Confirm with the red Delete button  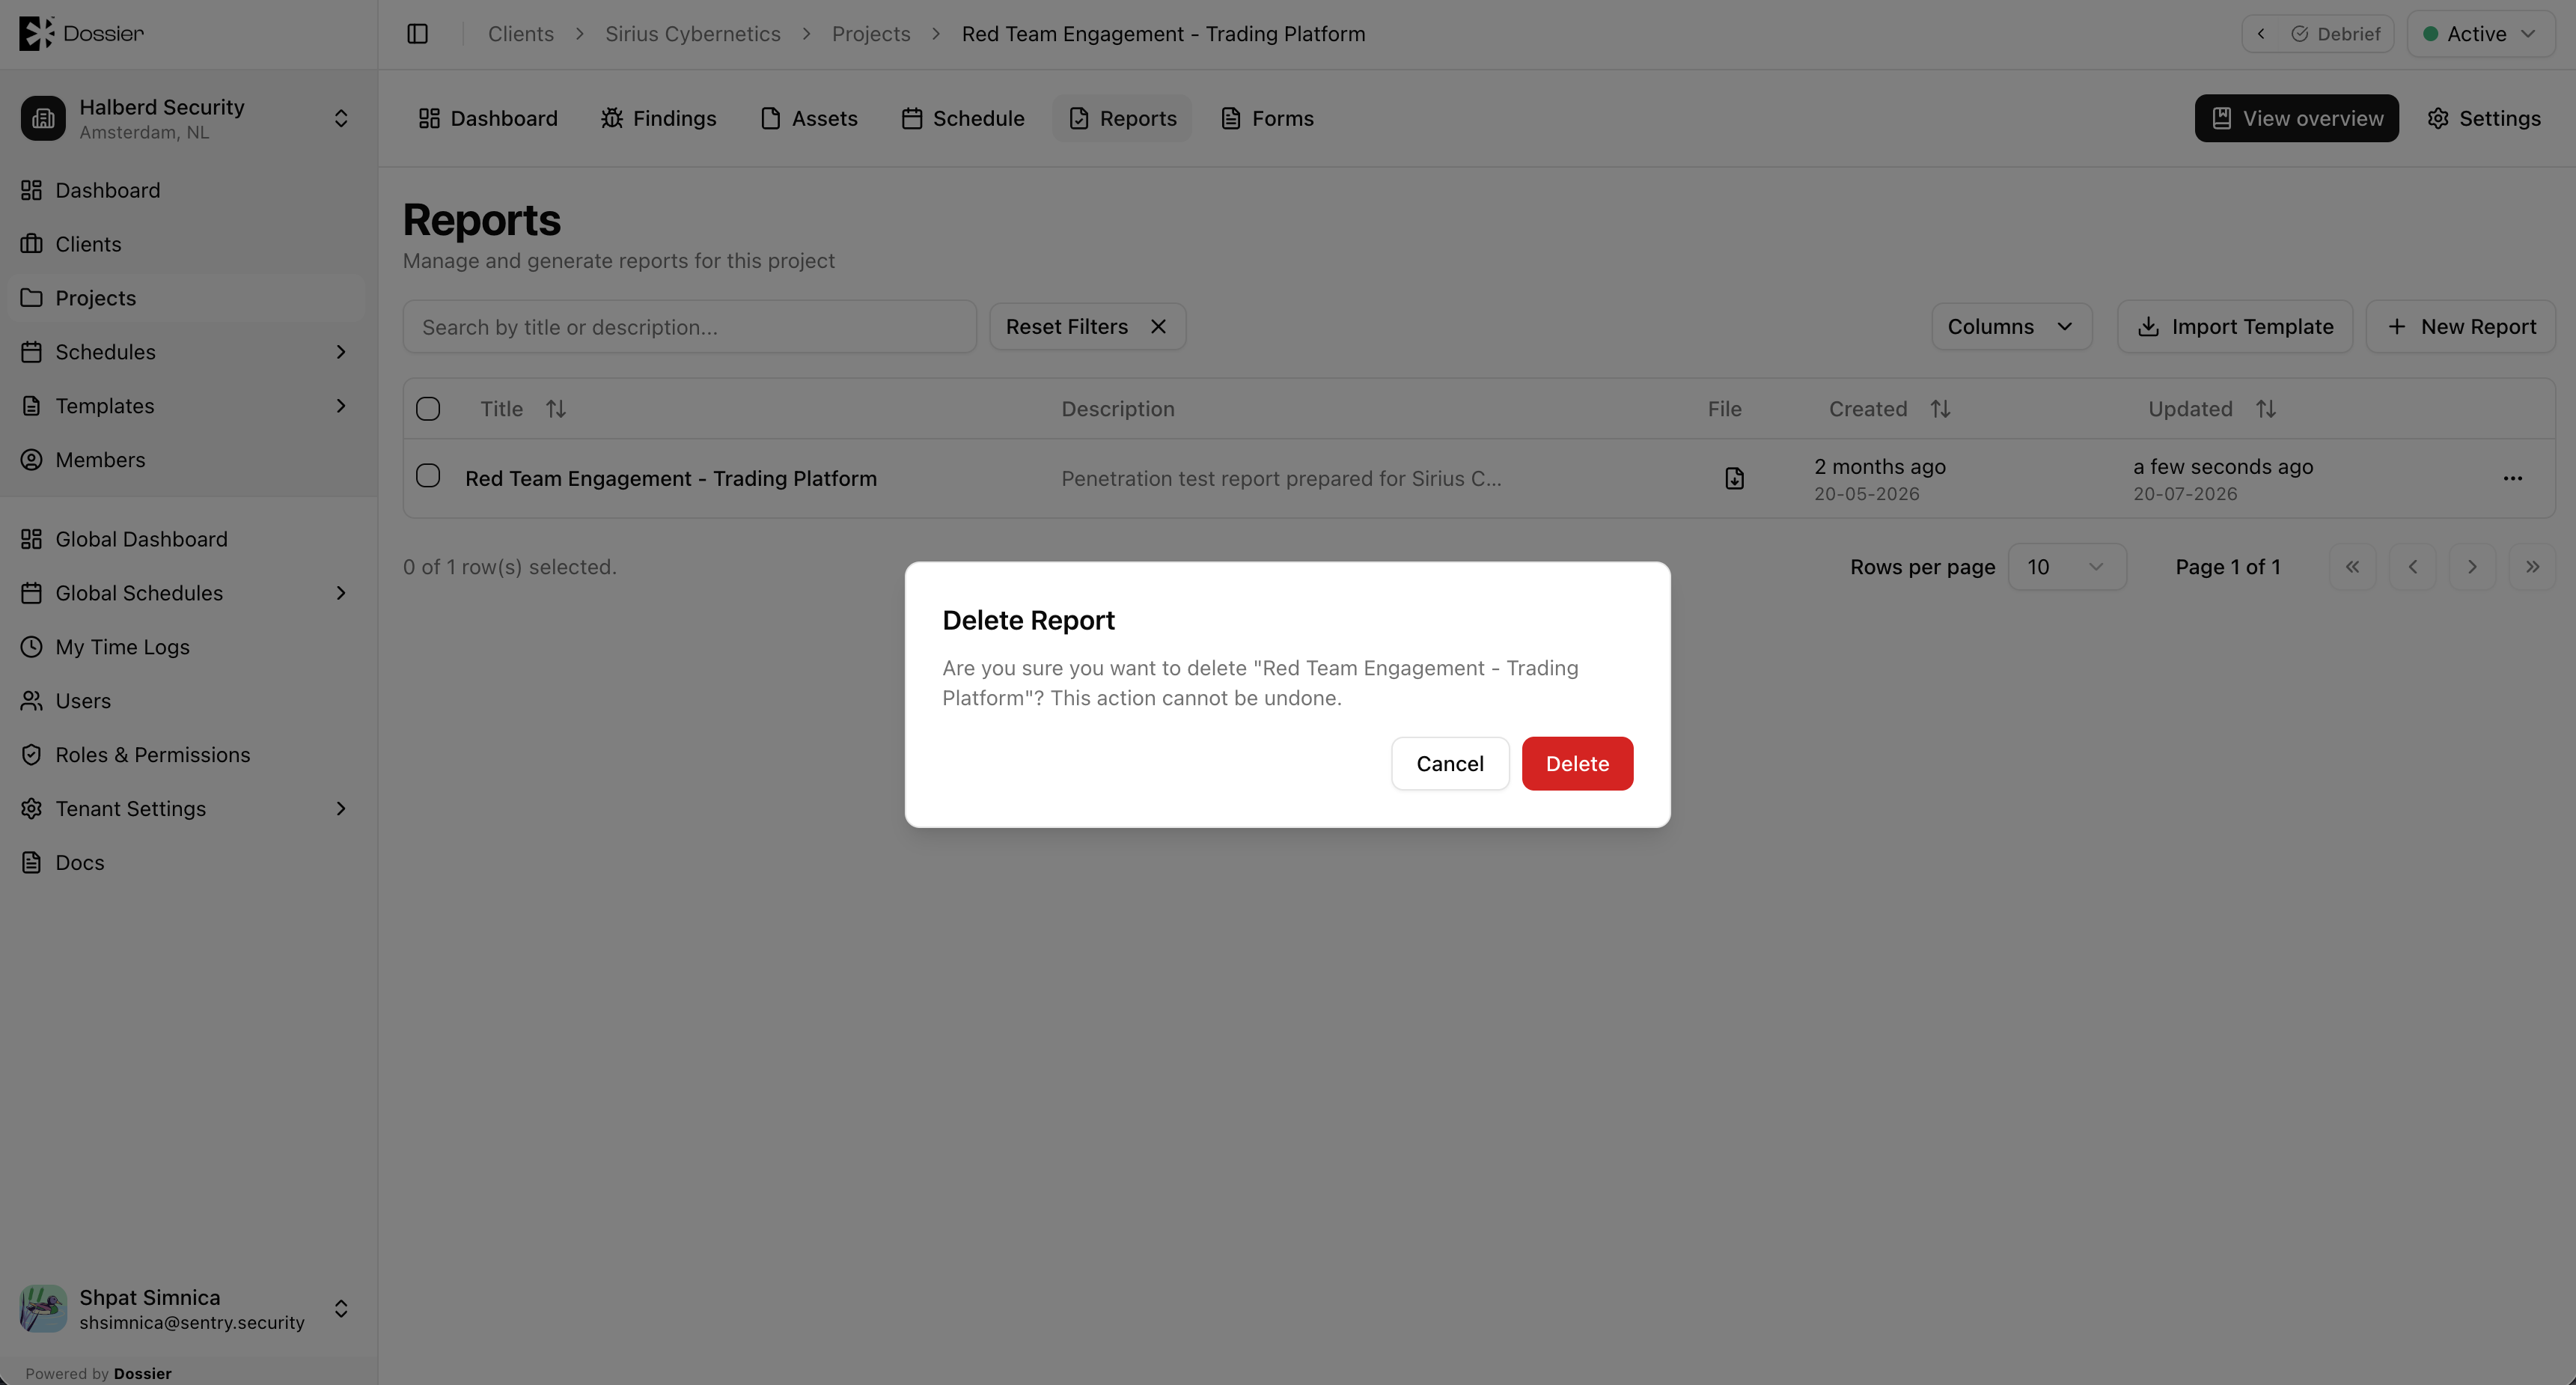point(1577,764)
